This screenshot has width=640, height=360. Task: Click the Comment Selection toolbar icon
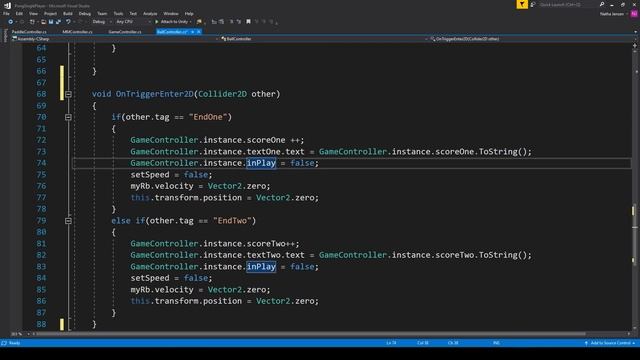231,22
